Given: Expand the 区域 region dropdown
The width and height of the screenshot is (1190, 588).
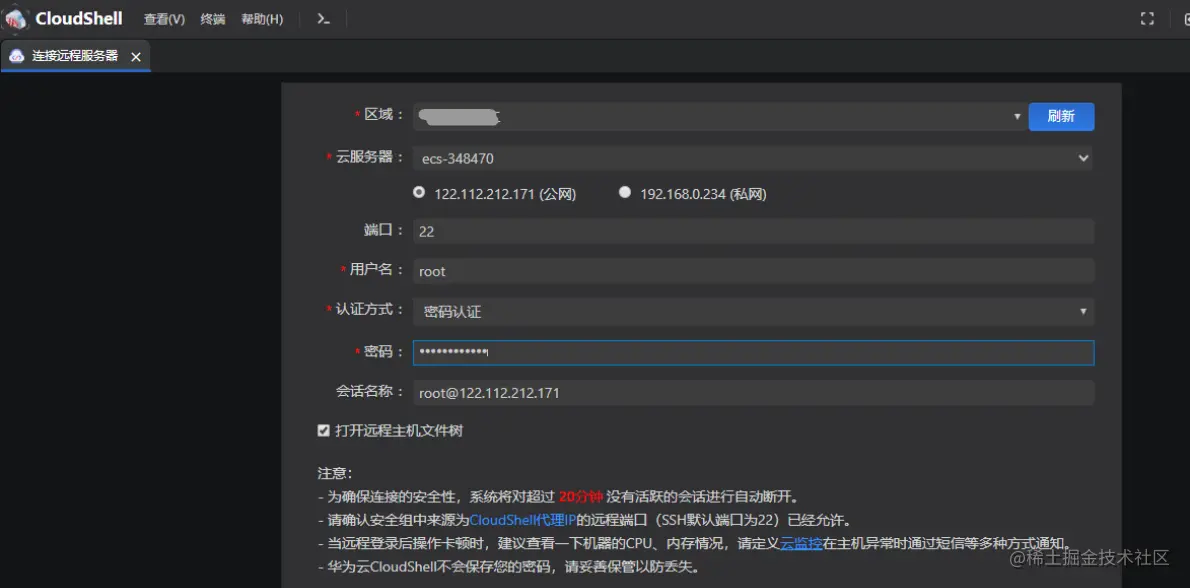Looking at the screenshot, I should [x=719, y=116].
